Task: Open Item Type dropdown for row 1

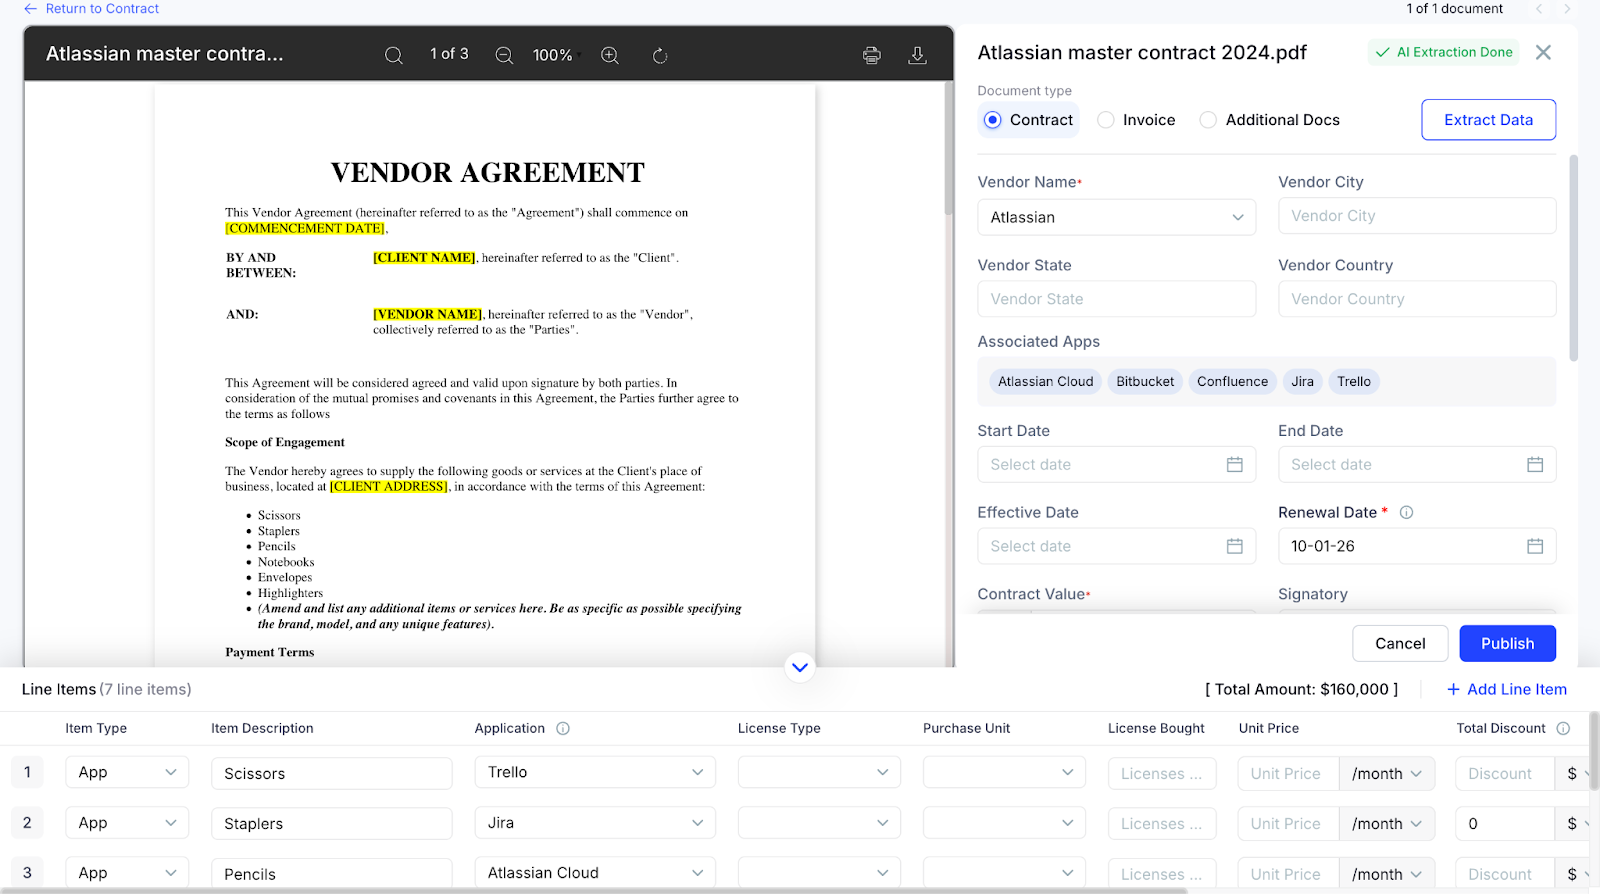Action: tap(127, 772)
